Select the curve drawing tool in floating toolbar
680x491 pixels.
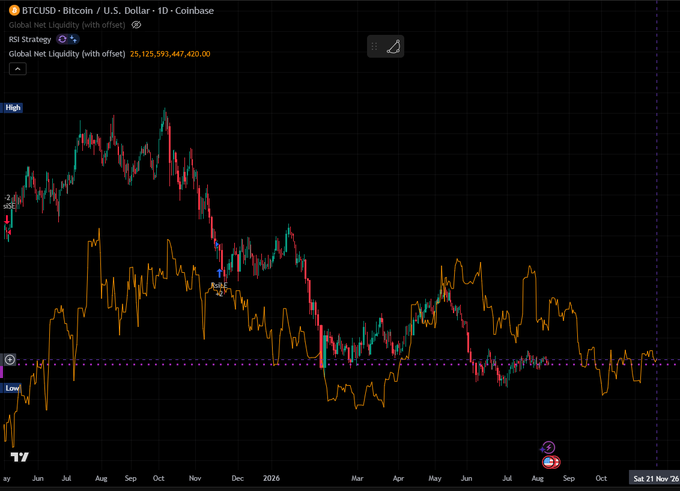393,46
